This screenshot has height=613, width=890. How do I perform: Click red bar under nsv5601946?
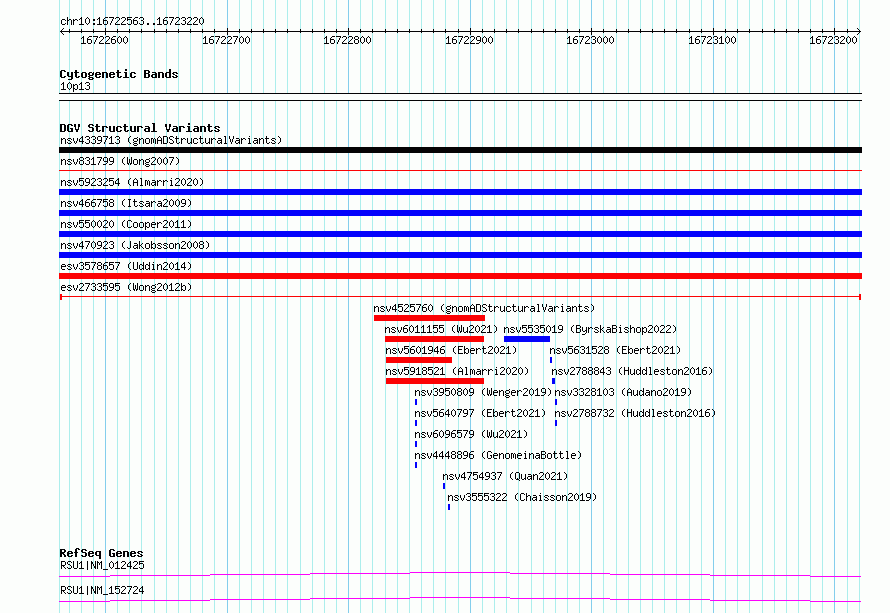click(419, 360)
